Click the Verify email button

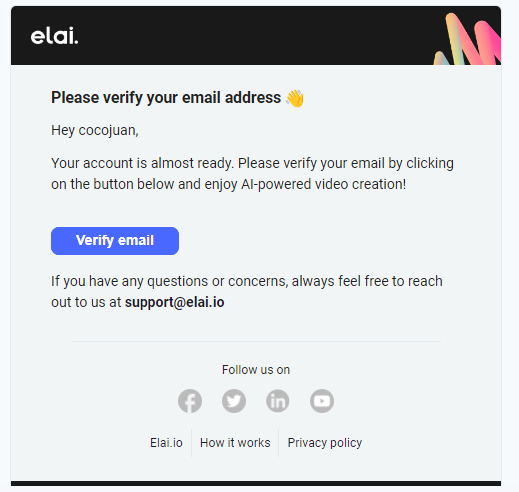[115, 241]
